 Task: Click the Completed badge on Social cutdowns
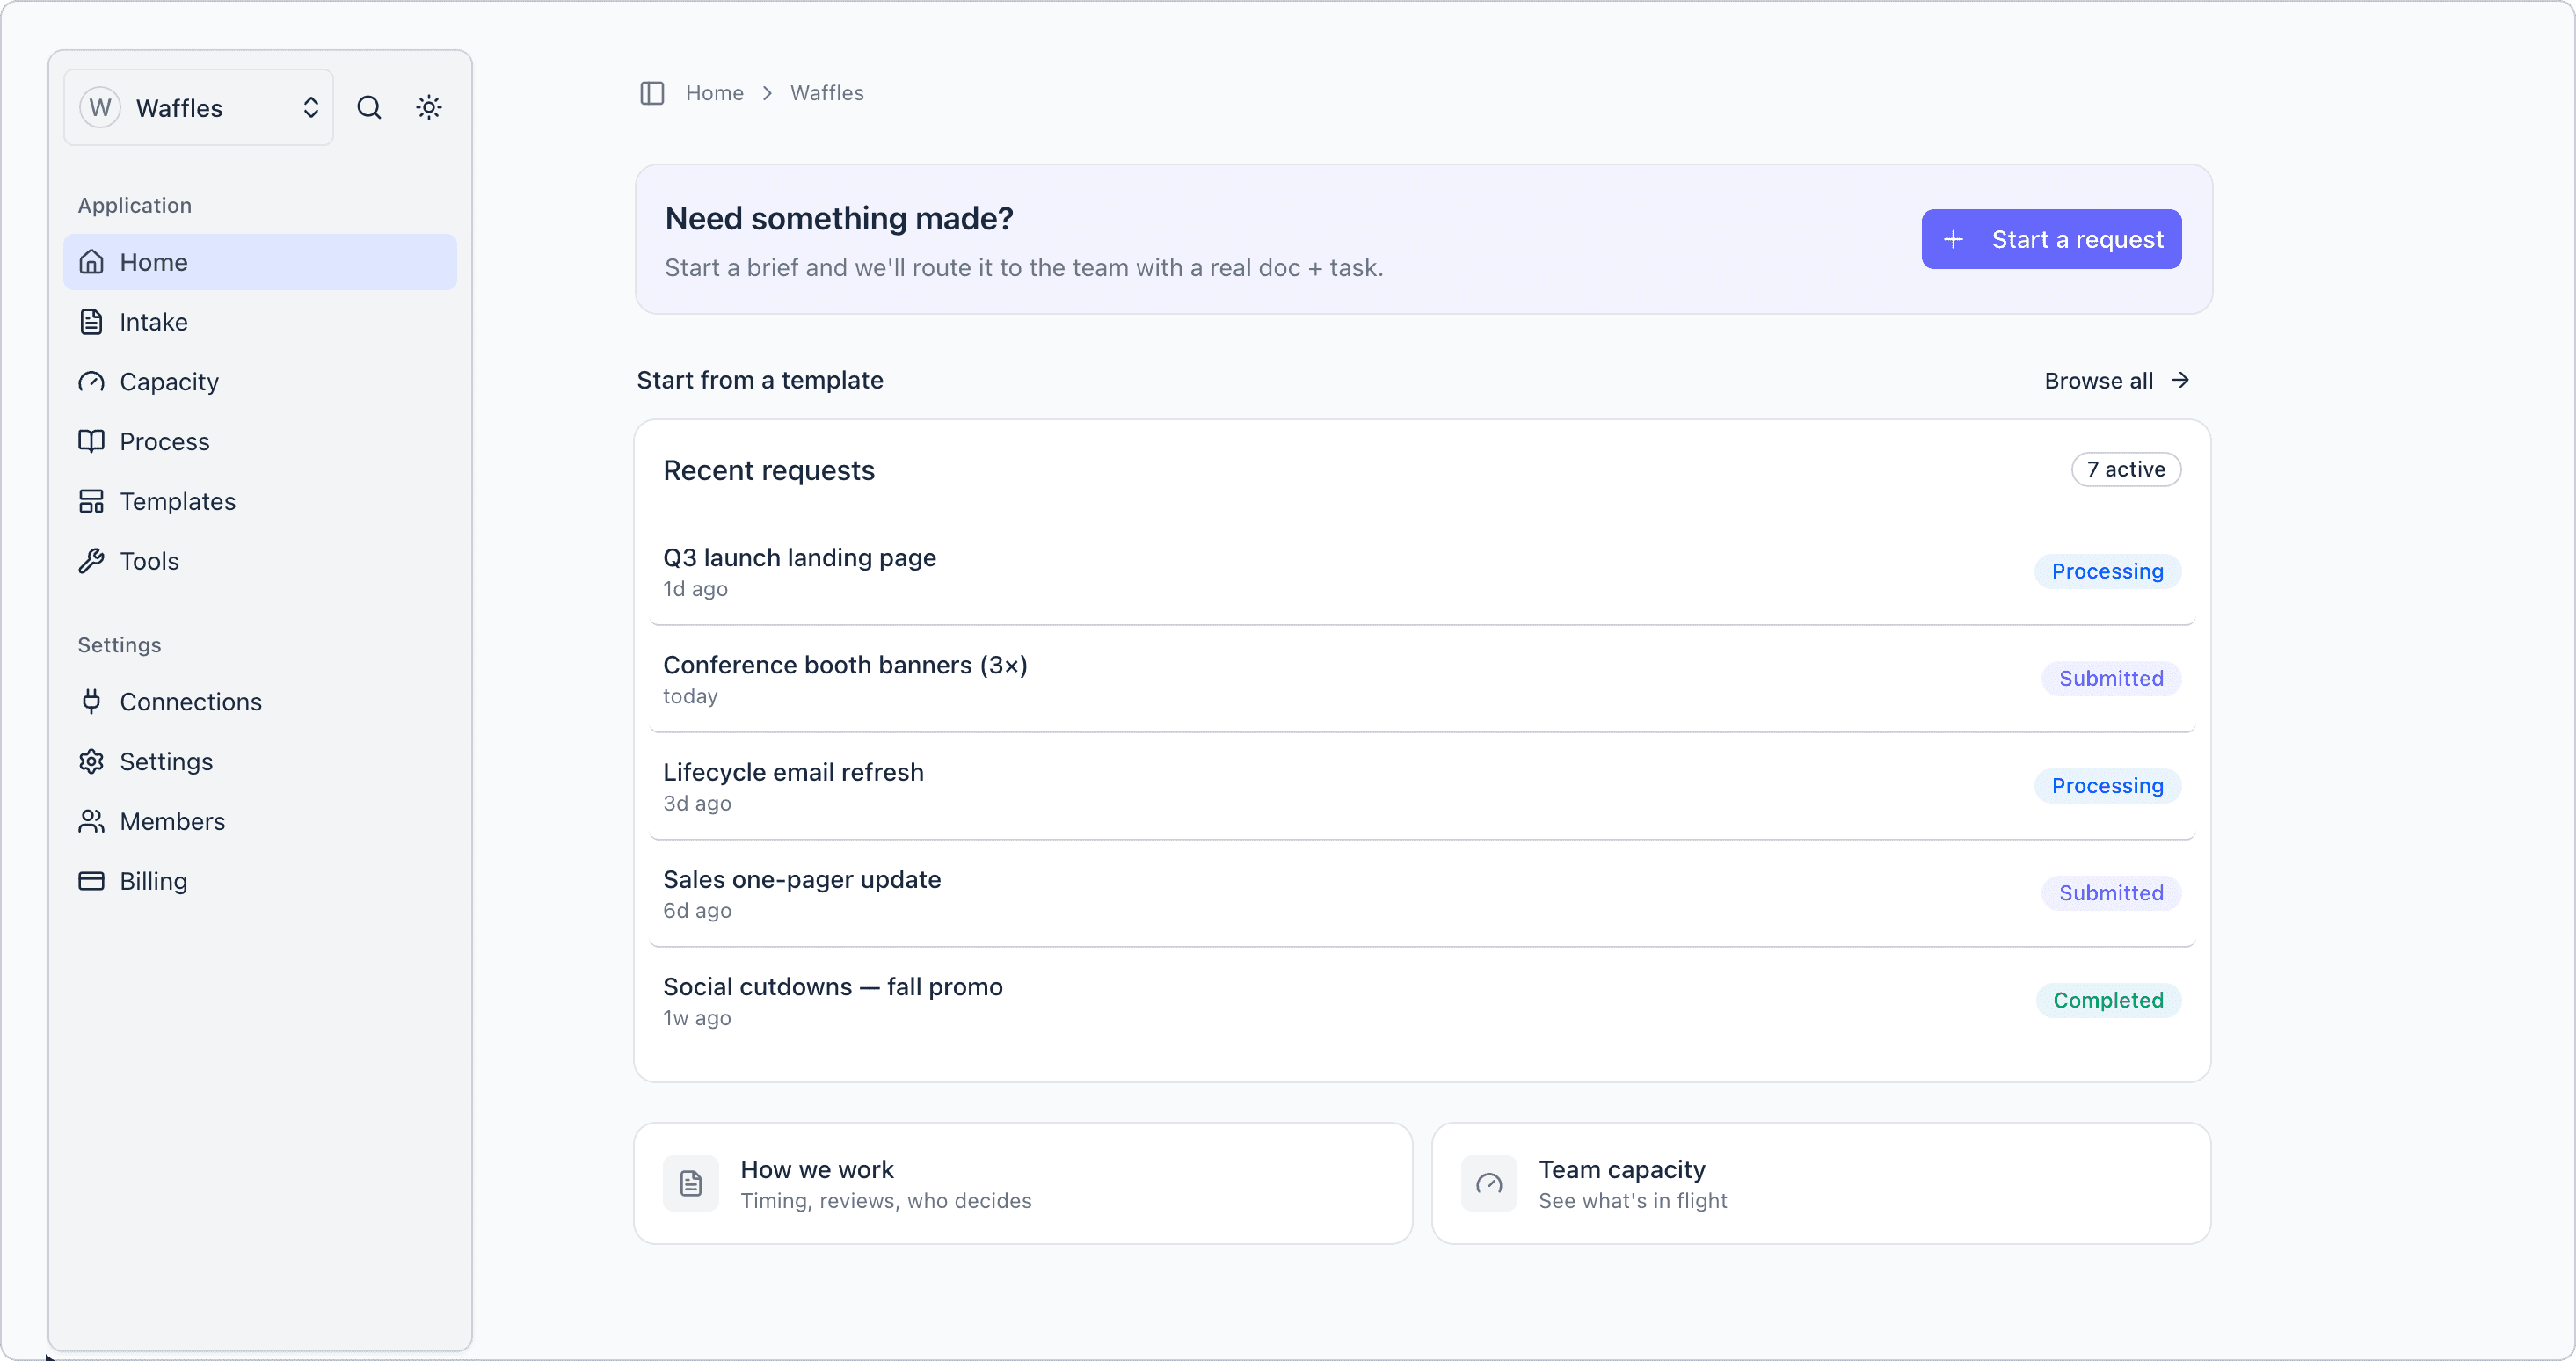(2108, 1001)
